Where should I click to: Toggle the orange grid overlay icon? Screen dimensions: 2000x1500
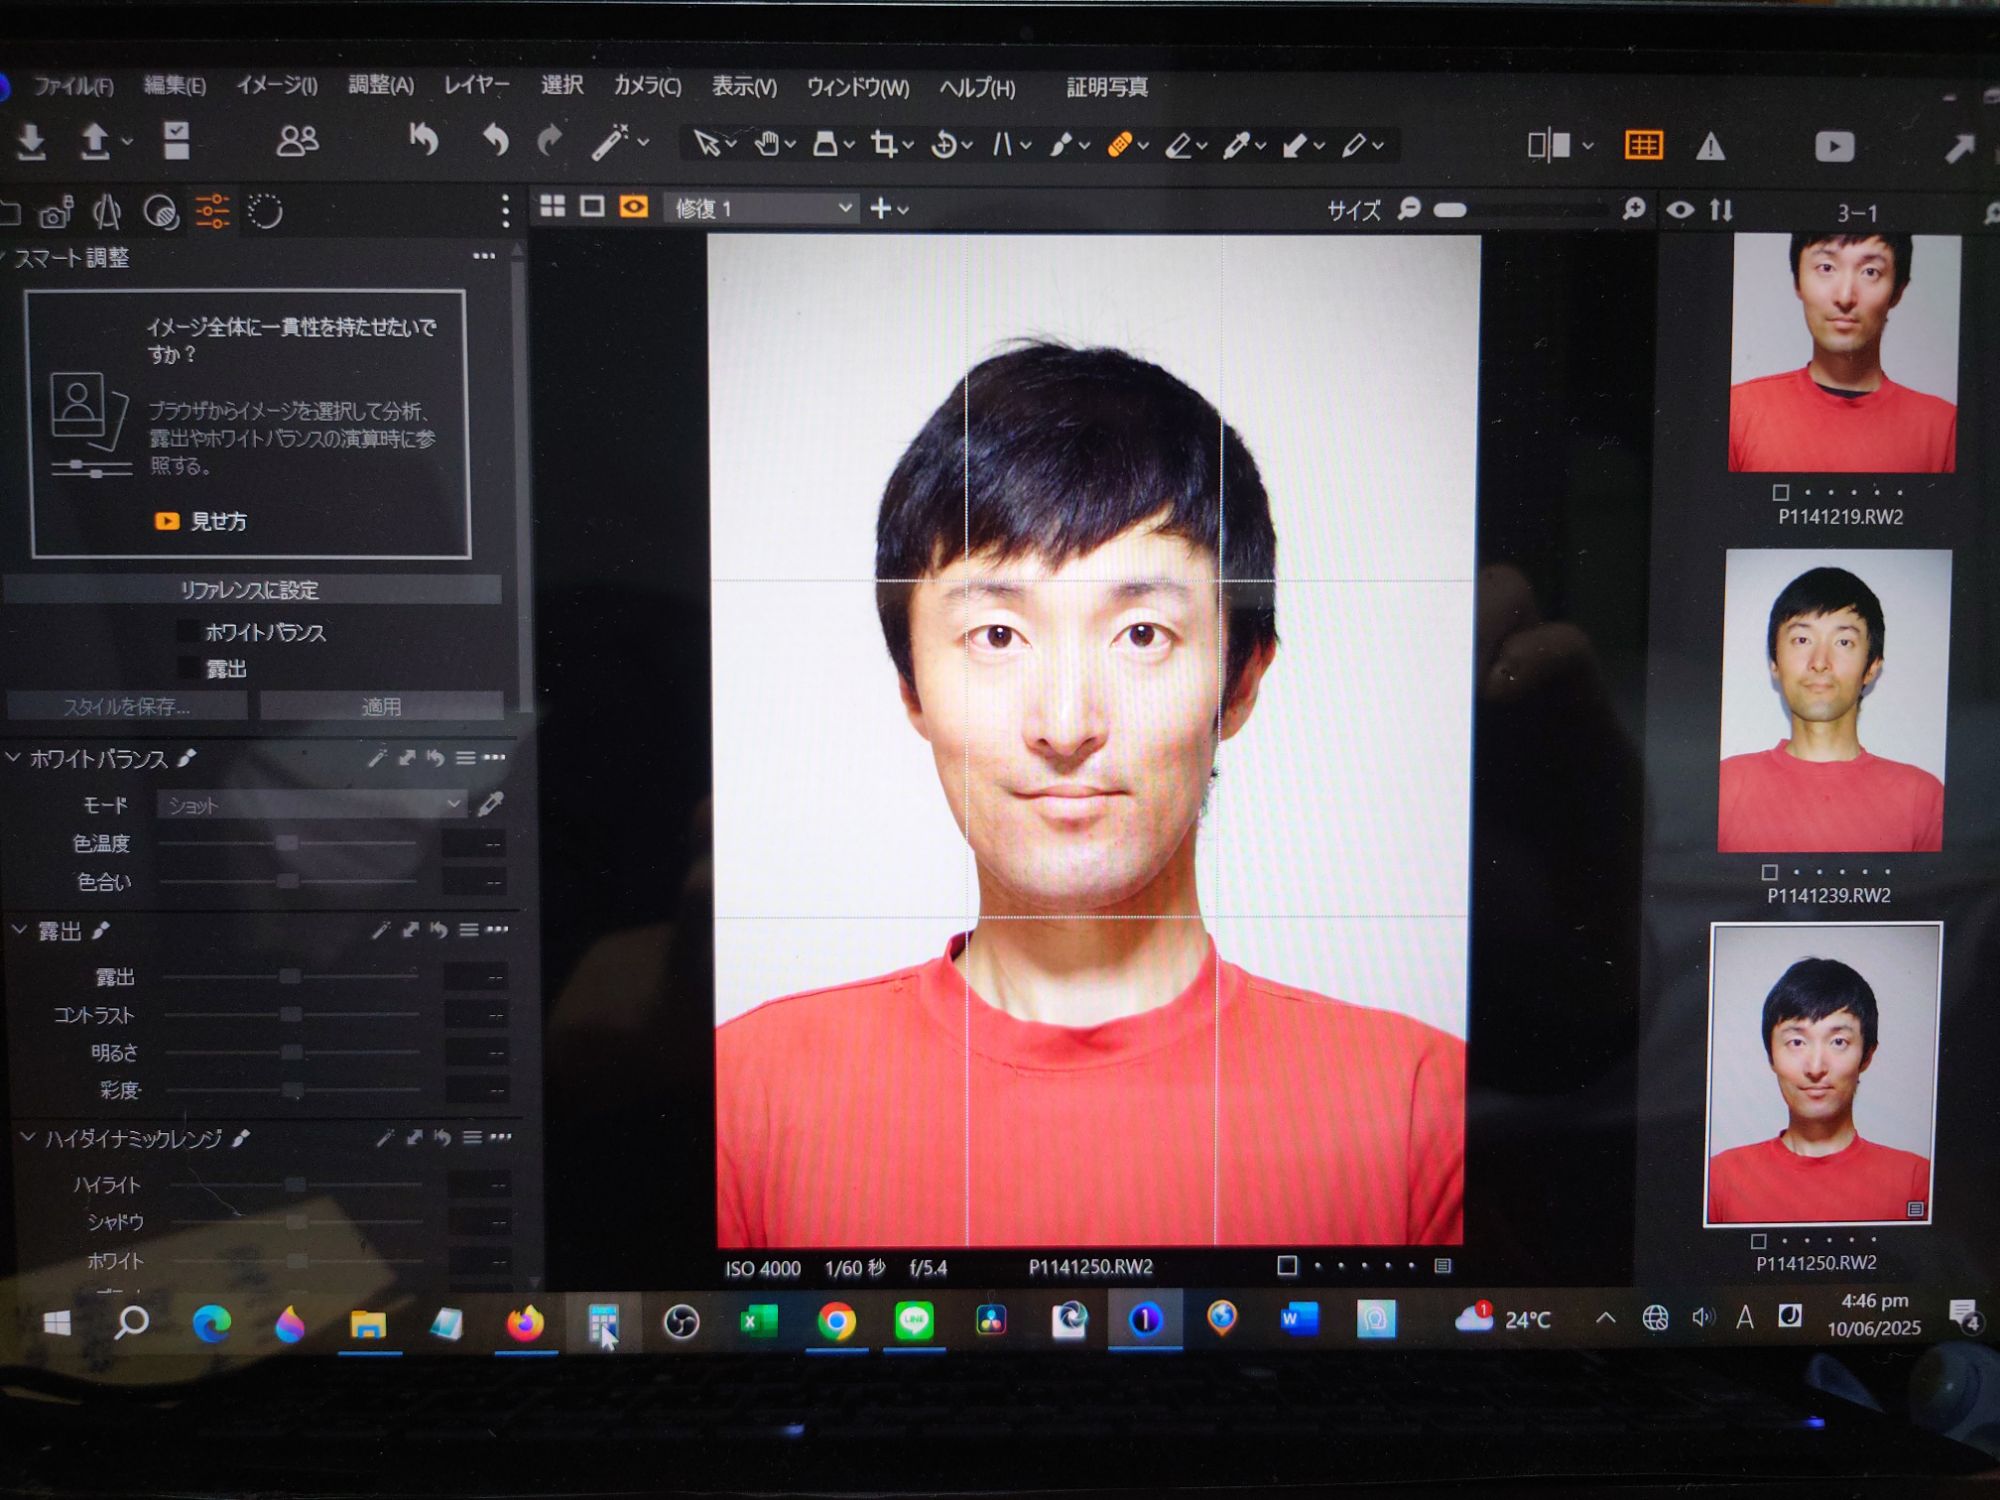click(1644, 146)
